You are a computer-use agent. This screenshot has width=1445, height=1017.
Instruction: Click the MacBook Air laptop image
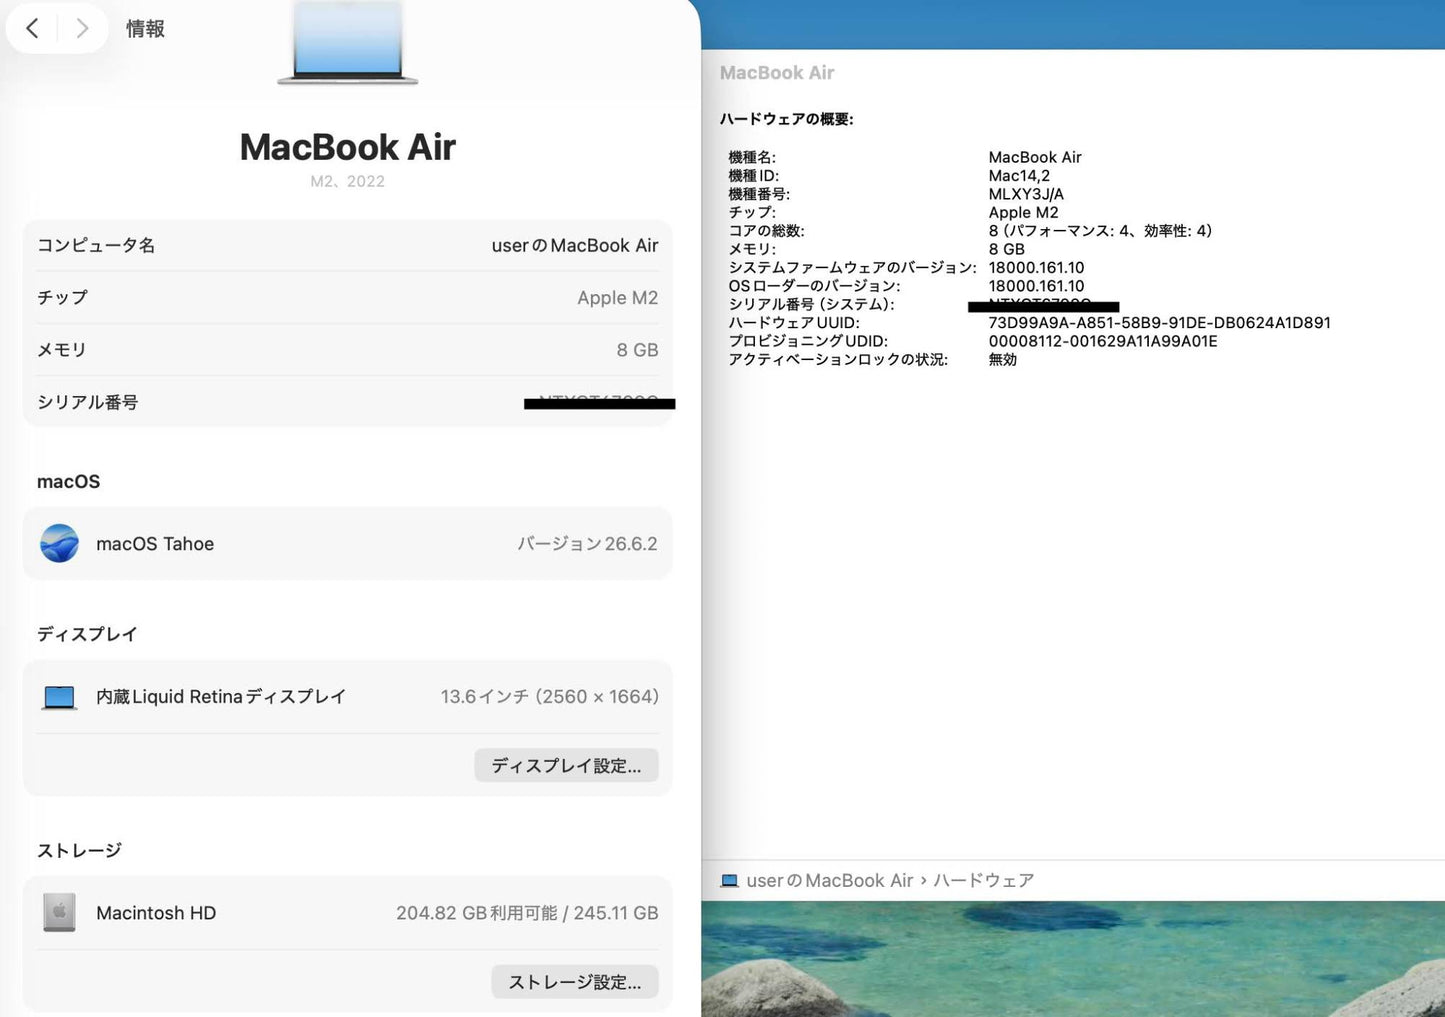[x=348, y=42]
